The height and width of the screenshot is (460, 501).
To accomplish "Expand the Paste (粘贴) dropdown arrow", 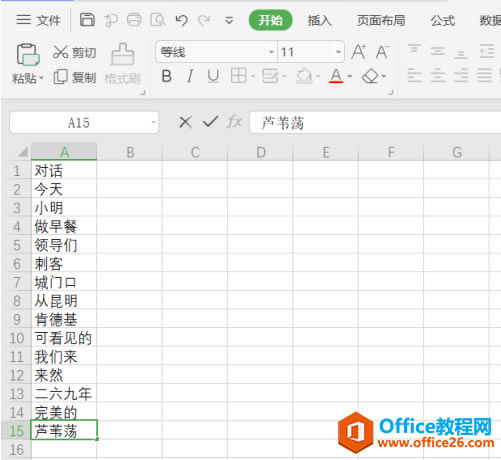I will pyautogui.click(x=41, y=78).
